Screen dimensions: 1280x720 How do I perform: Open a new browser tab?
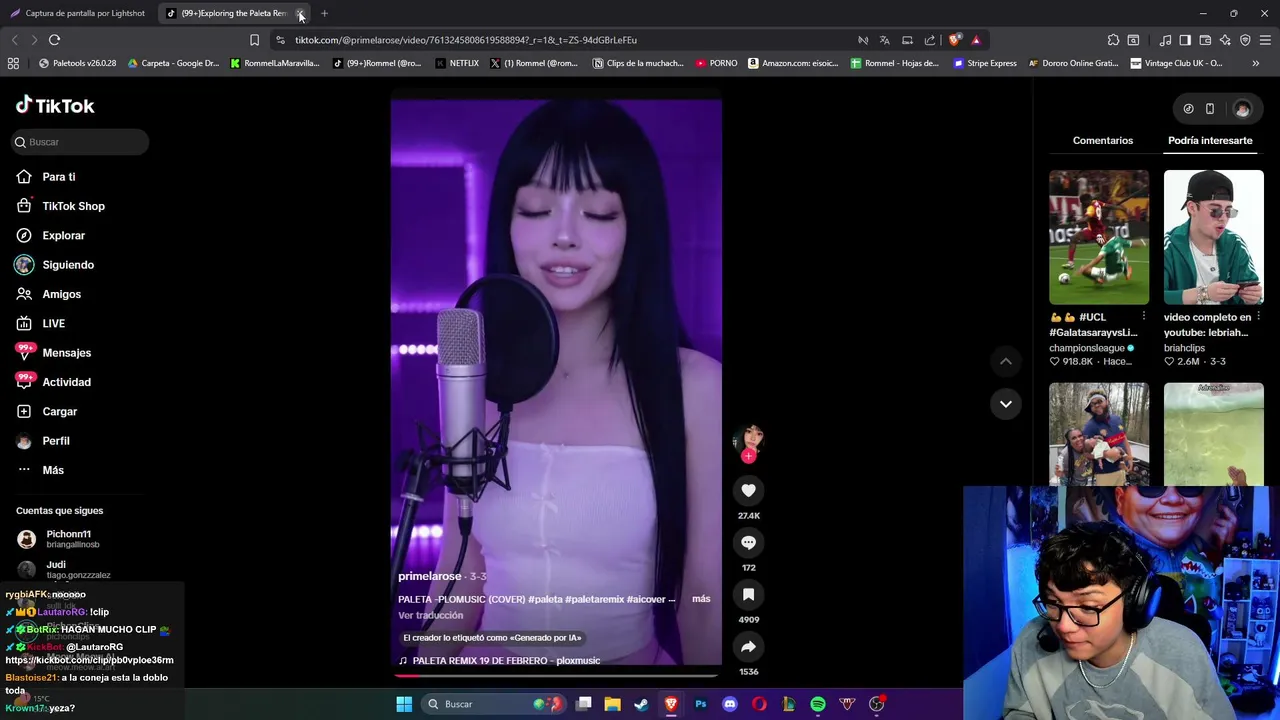(324, 13)
